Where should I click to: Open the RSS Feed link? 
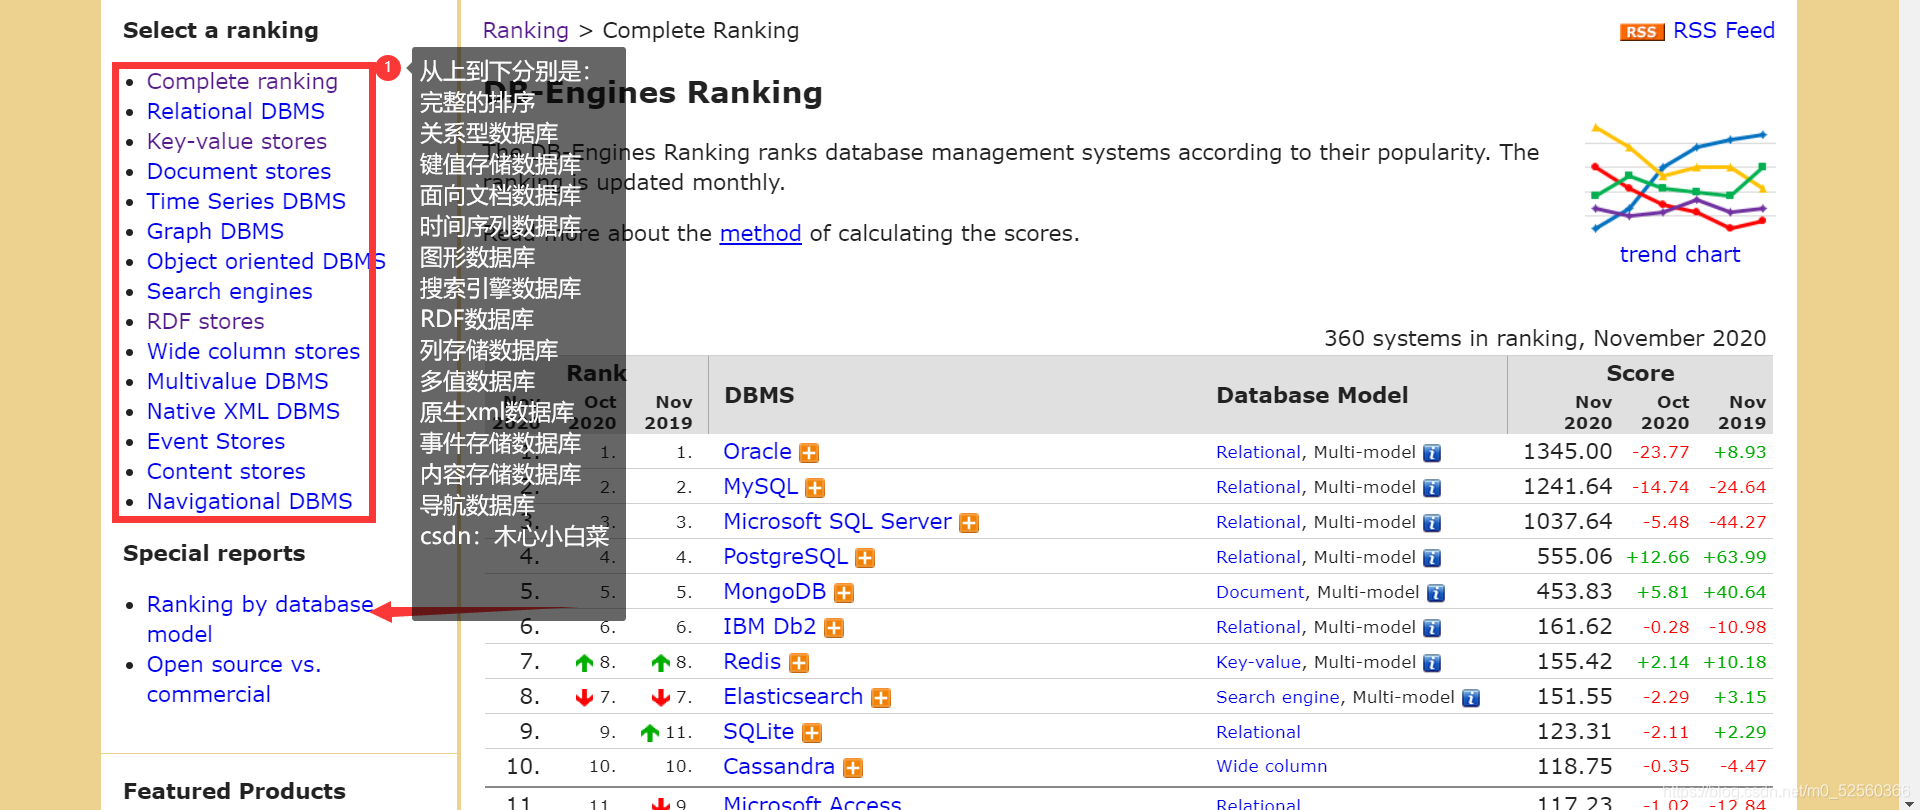[1724, 31]
